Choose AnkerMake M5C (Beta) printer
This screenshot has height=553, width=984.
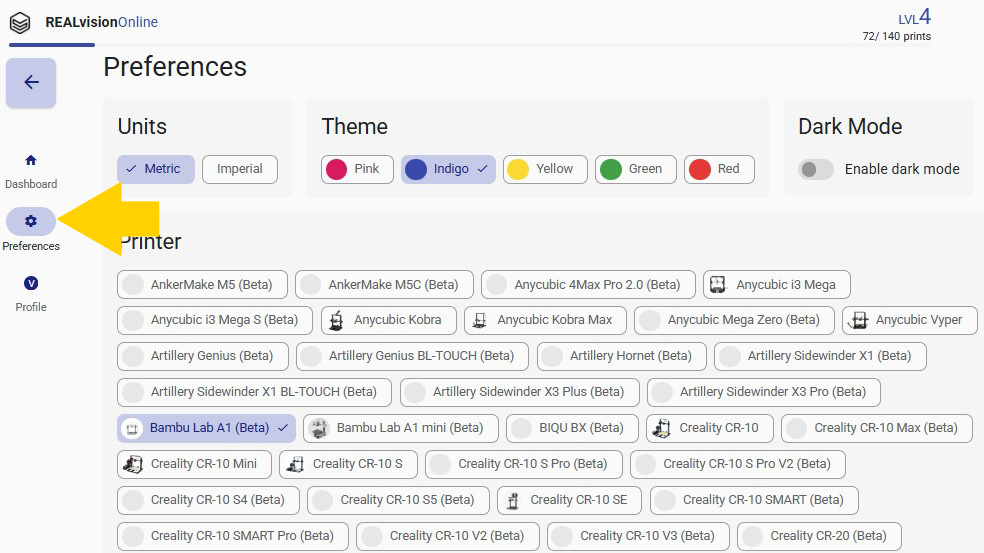(384, 284)
